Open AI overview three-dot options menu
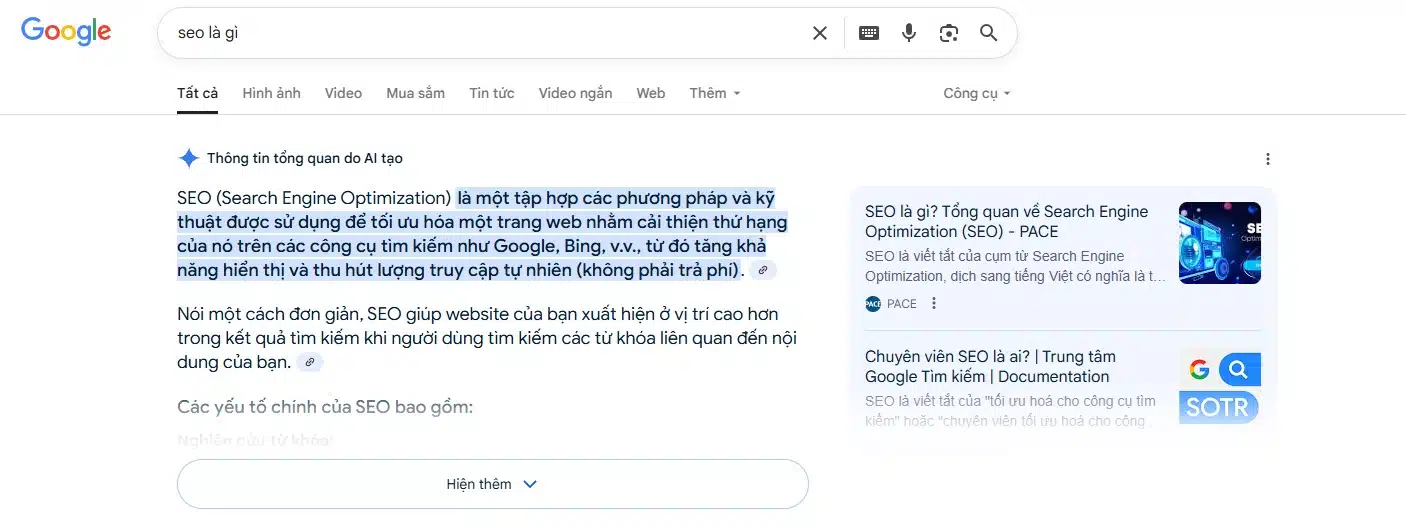 (1268, 159)
